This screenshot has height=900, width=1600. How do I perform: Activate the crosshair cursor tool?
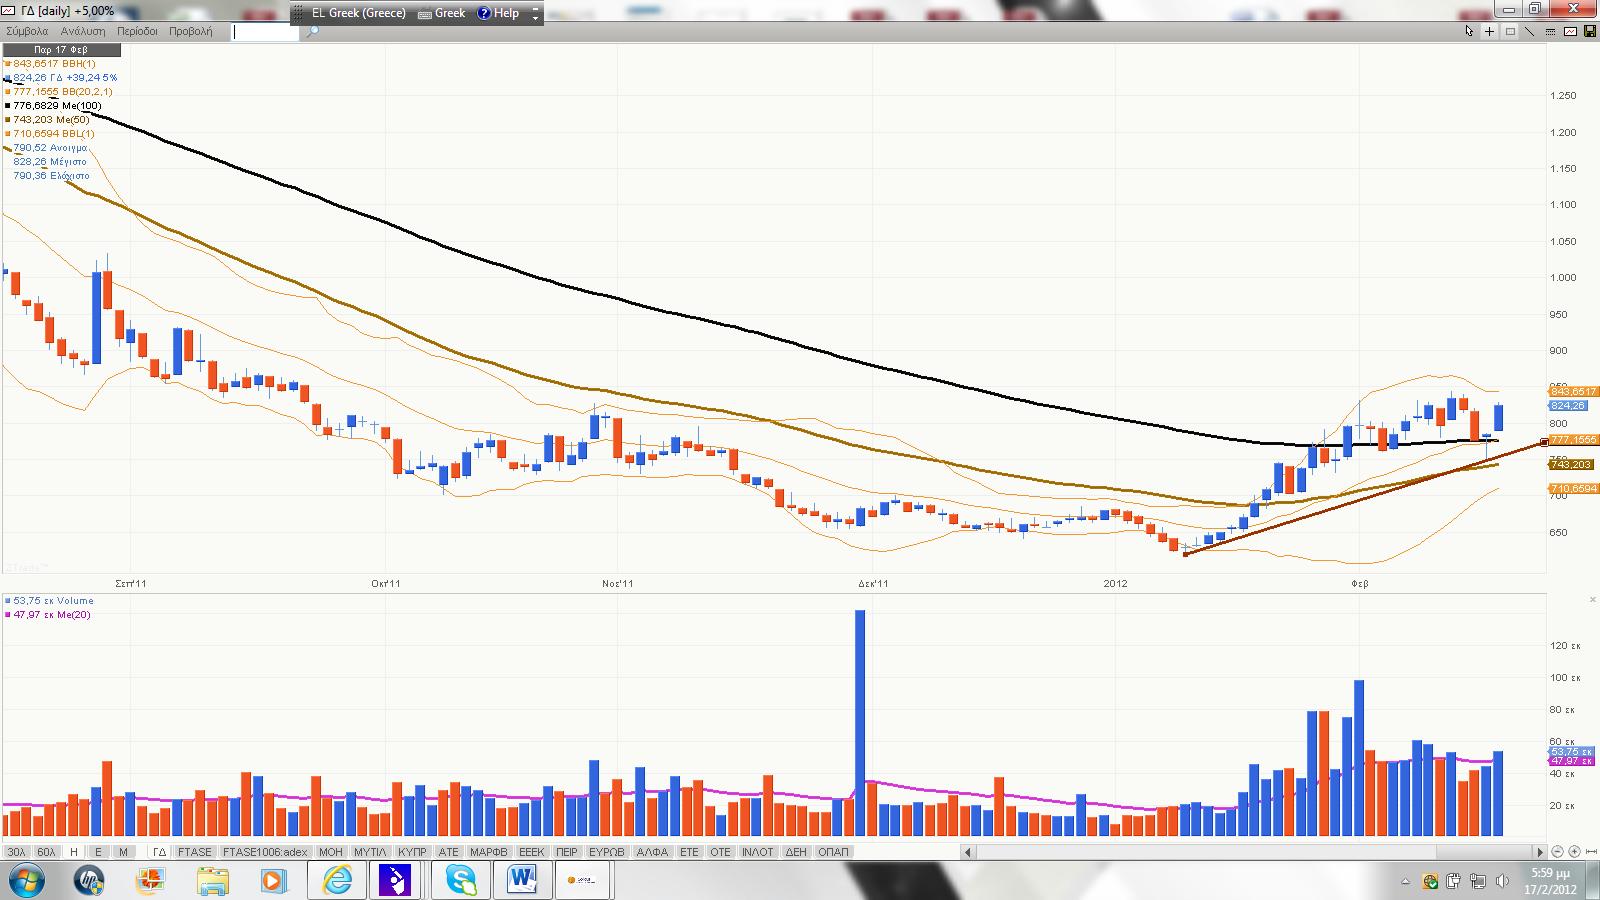coord(1489,31)
